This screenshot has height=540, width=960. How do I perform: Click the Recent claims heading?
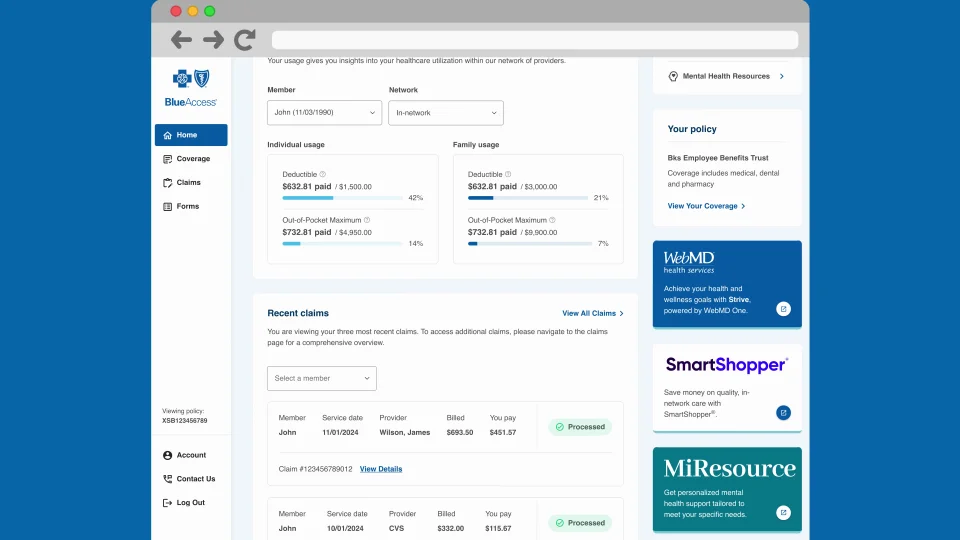tap(298, 313)
